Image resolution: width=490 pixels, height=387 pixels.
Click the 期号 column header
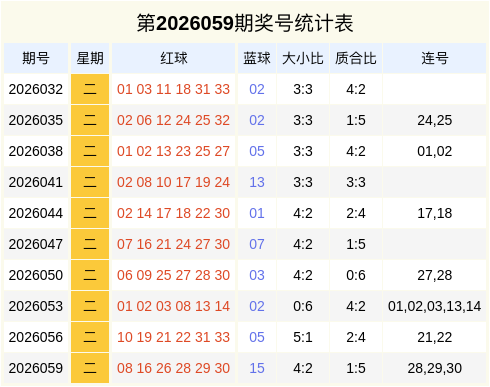coord(36,58)
